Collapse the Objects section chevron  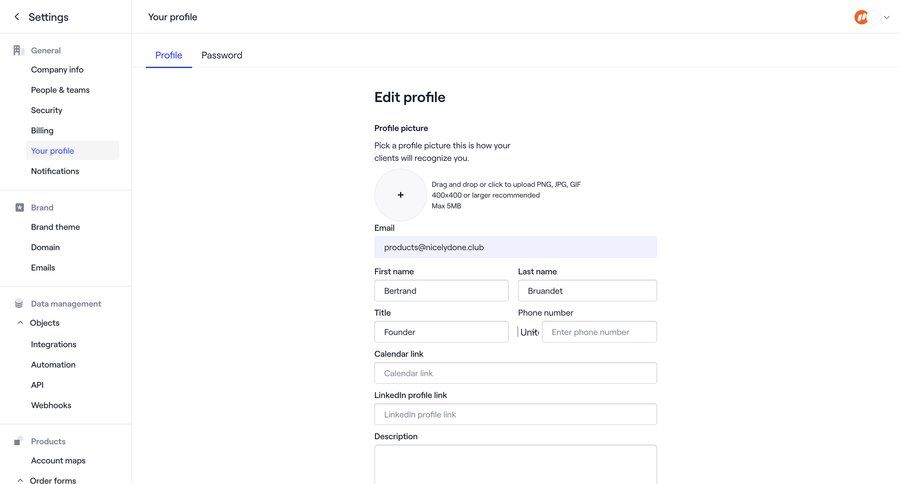(20, 323)
